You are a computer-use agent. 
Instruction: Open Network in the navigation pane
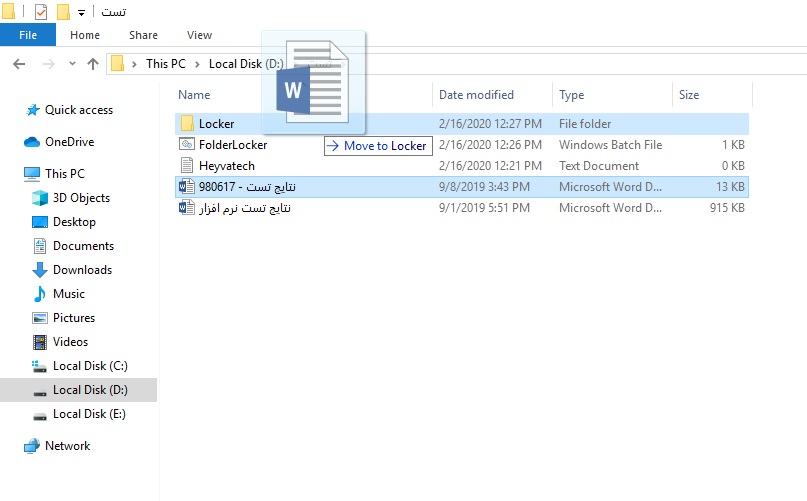tap(67, 446)
